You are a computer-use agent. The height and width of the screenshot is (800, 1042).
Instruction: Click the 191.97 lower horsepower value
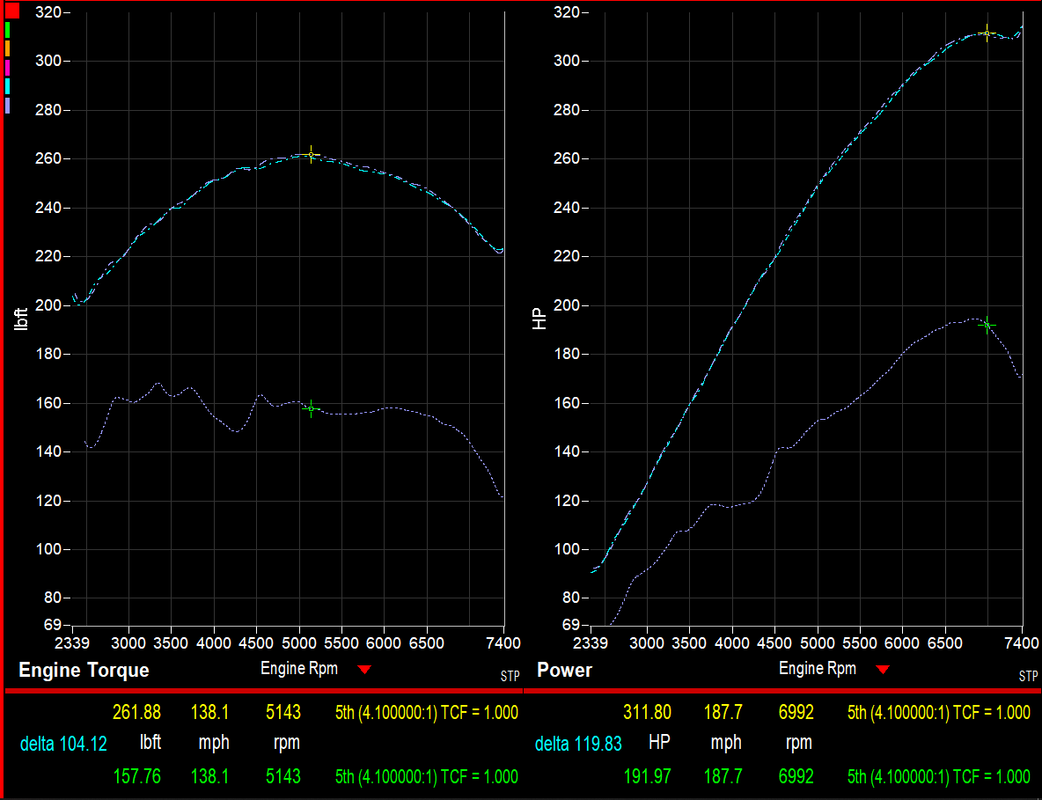[x=647, y=775]
